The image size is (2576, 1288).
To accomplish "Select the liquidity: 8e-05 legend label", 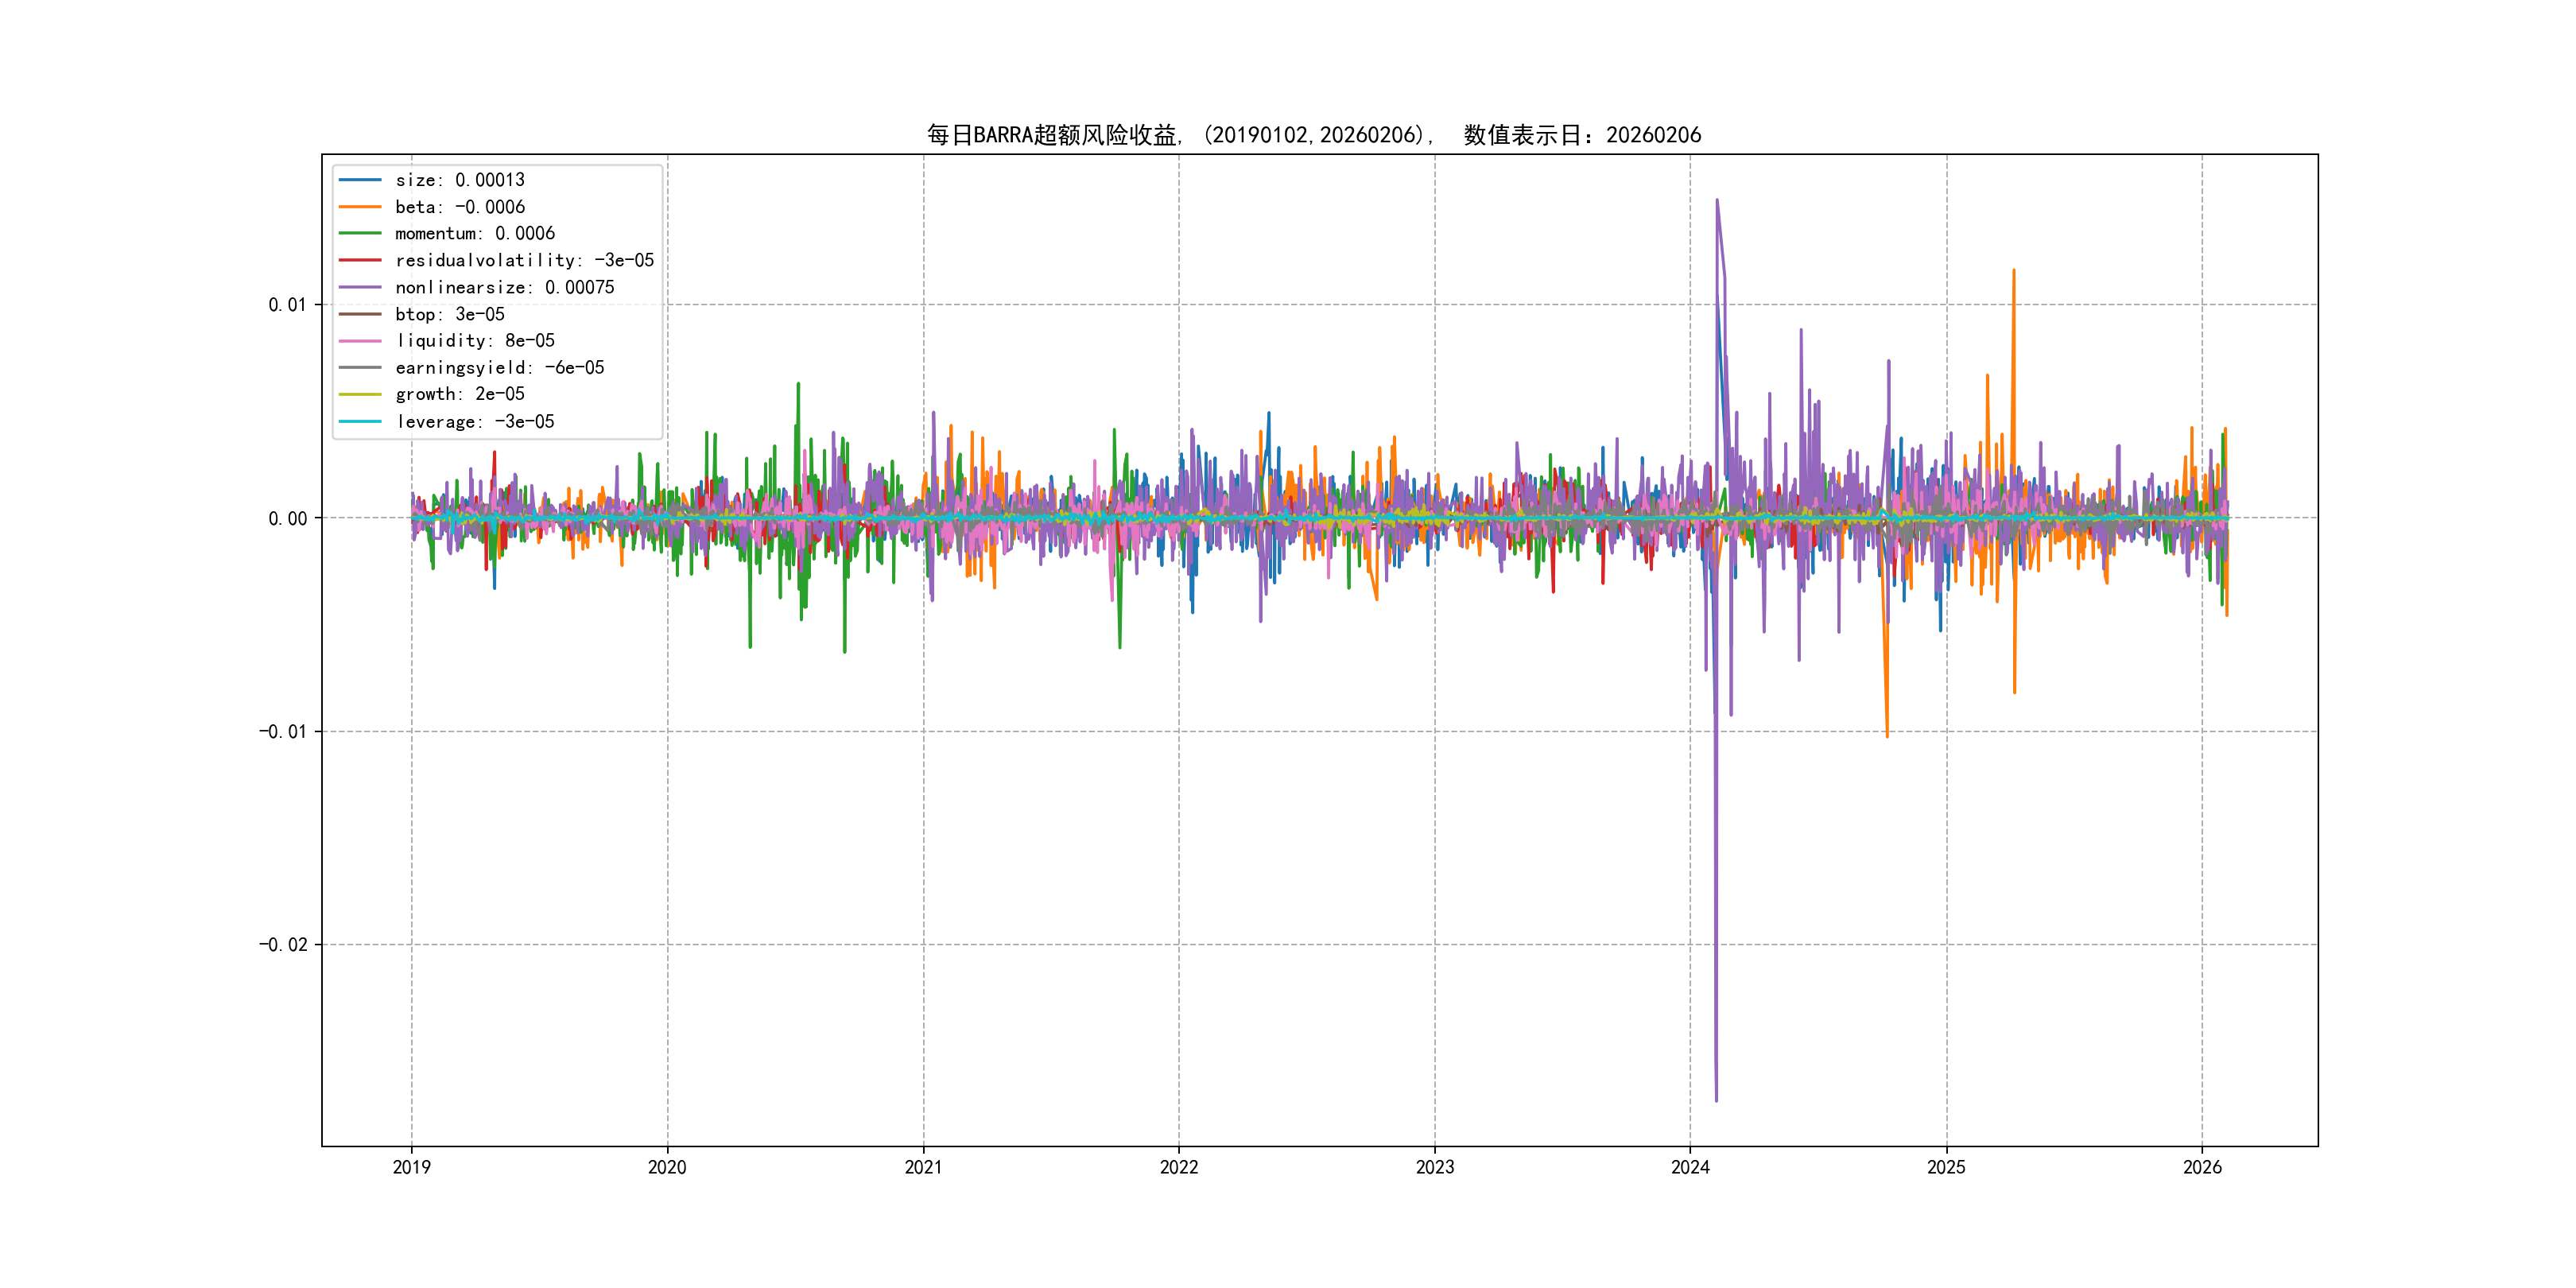I will [474, 341].
